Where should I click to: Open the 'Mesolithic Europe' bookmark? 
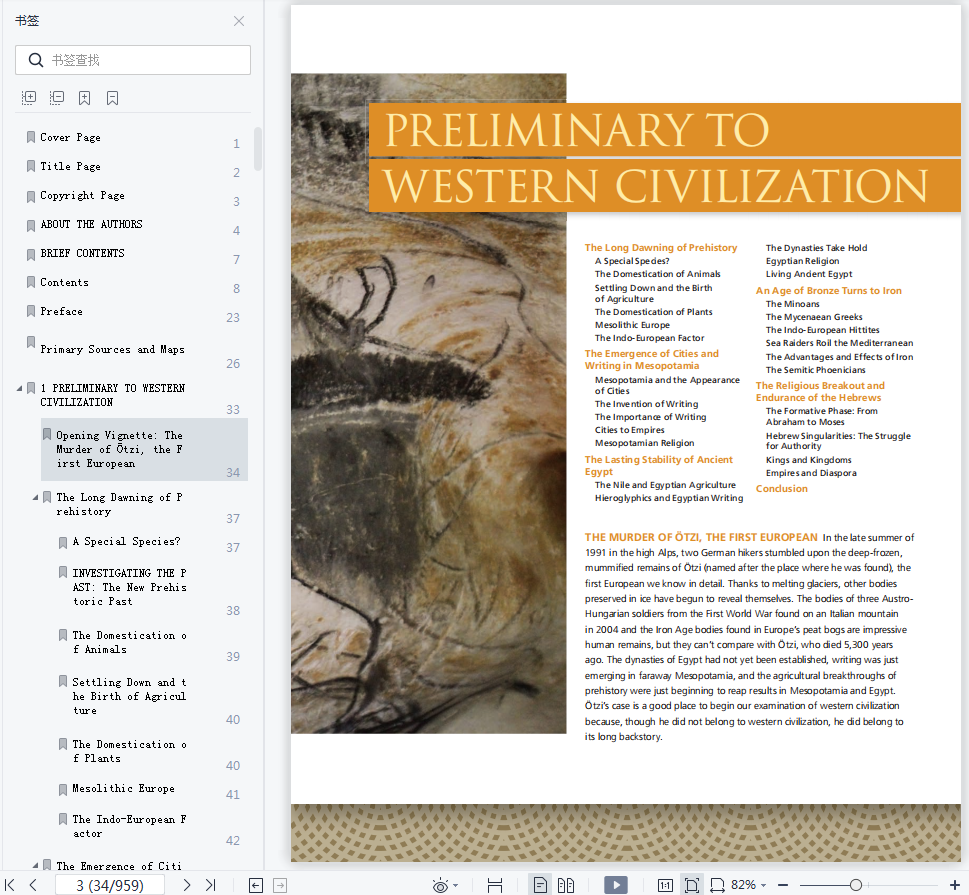point(124,789)
